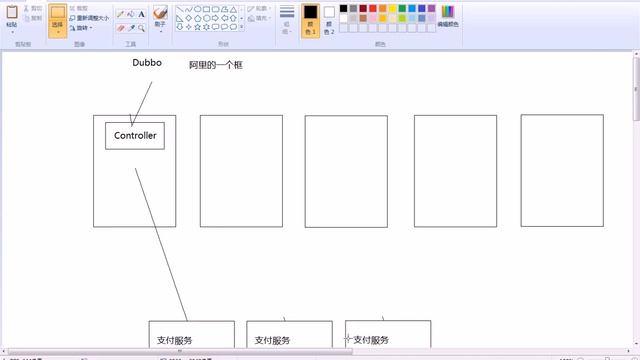Click the 'Controller' text on canvas
640x360 pixels.
[135, 136]
